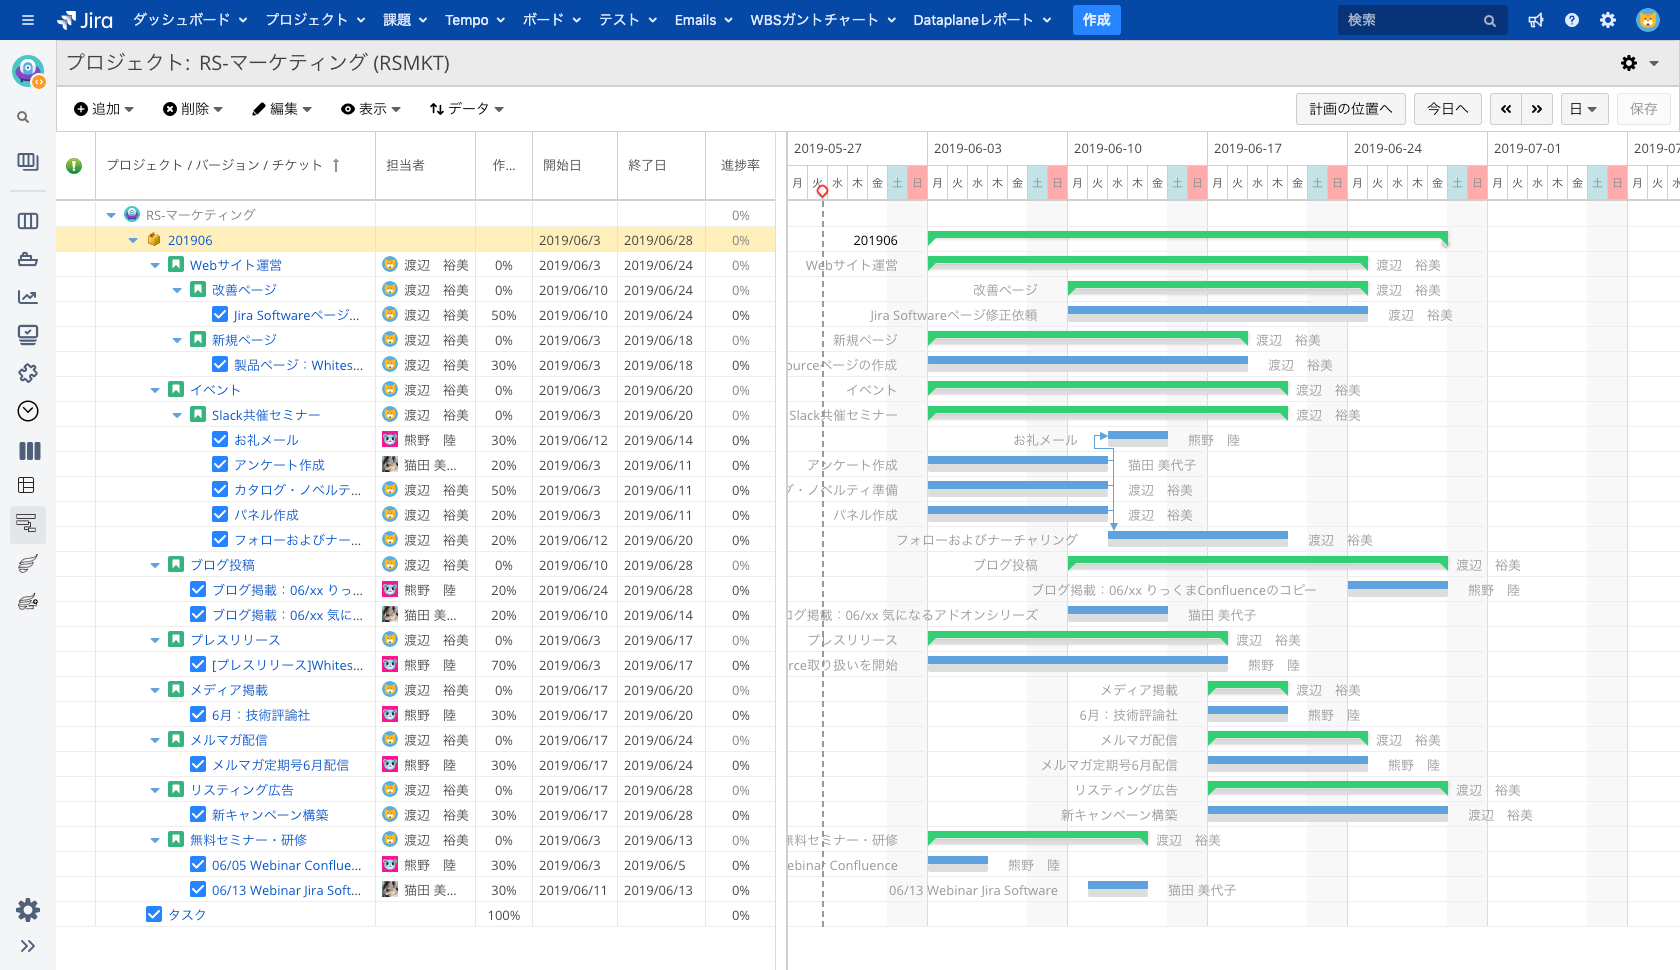This screenshot has width=1680, height=970.
Task: Toggle checkbox for 新キャンペーン構築 ticket
Action: coord(198,814)
